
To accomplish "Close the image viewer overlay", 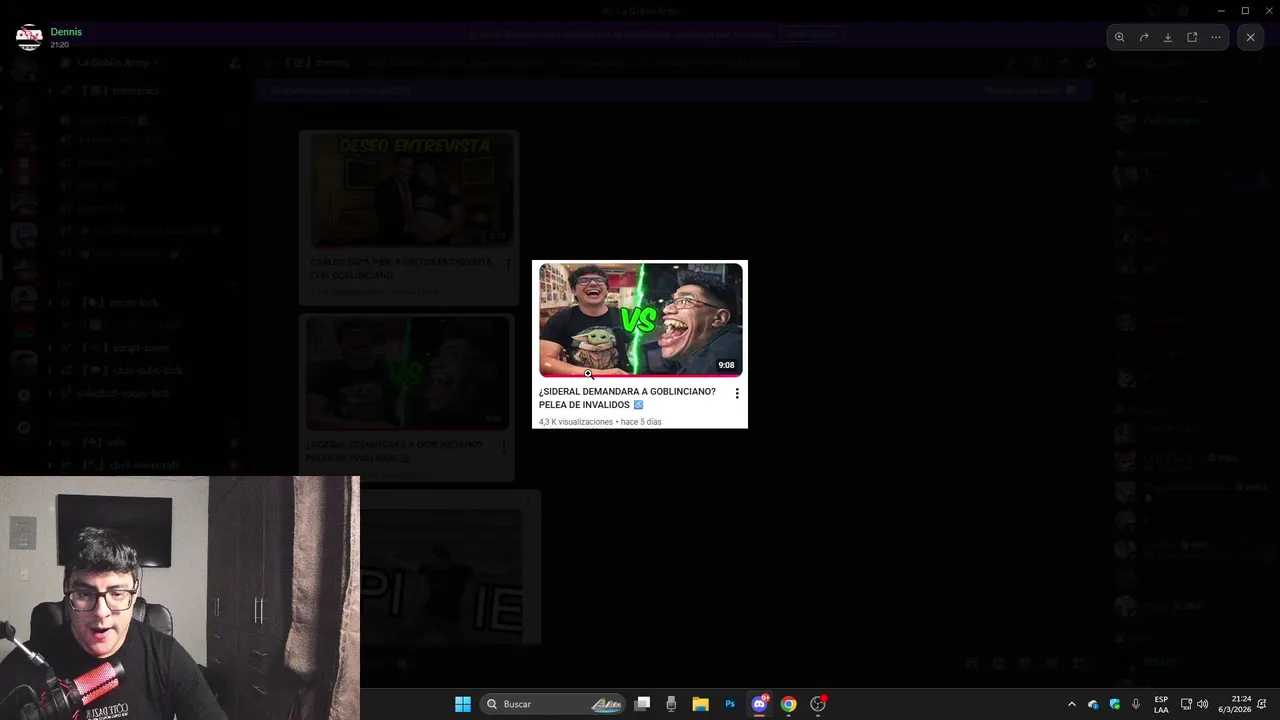I will (x=1250, y=37).
